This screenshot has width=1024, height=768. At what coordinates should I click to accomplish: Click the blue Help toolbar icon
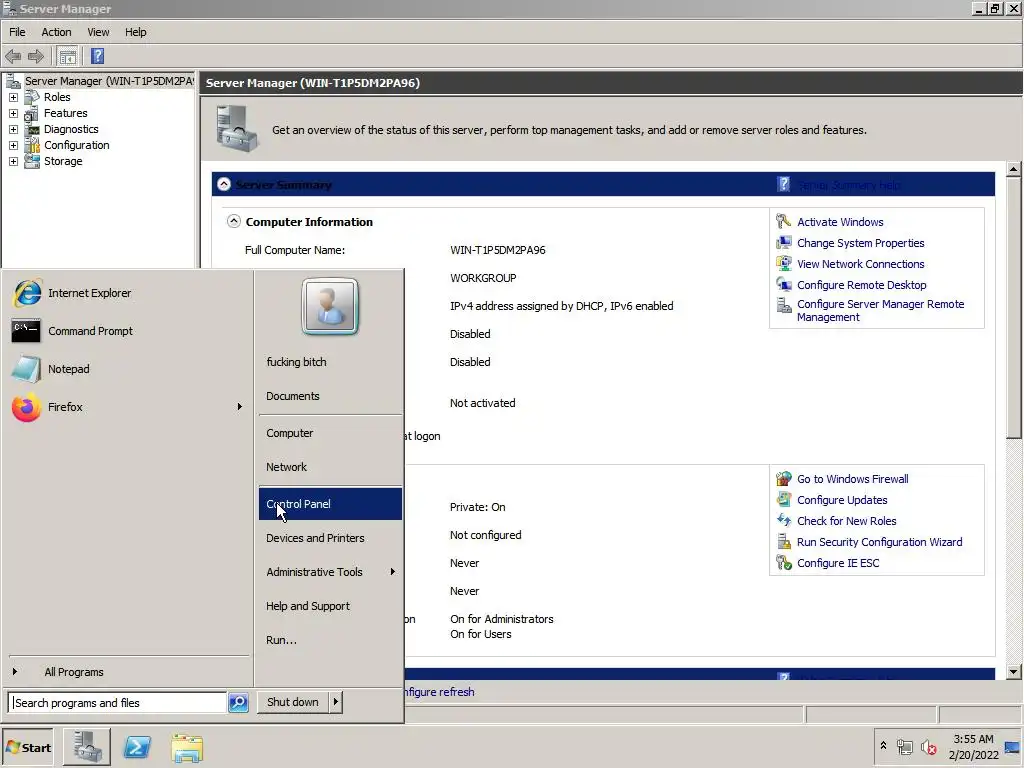(97, 57)
